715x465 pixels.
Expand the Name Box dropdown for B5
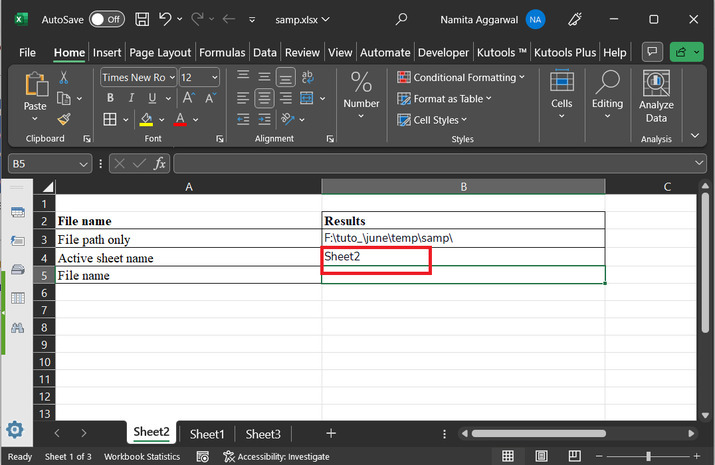84,163
